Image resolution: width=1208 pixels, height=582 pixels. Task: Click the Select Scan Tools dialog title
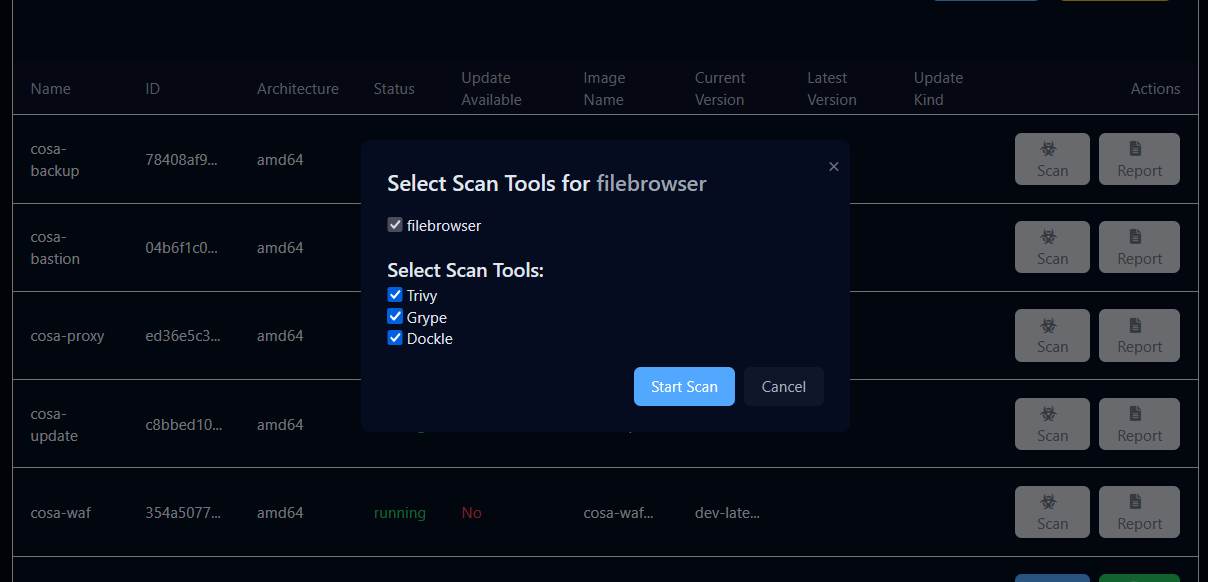[547, 184]
